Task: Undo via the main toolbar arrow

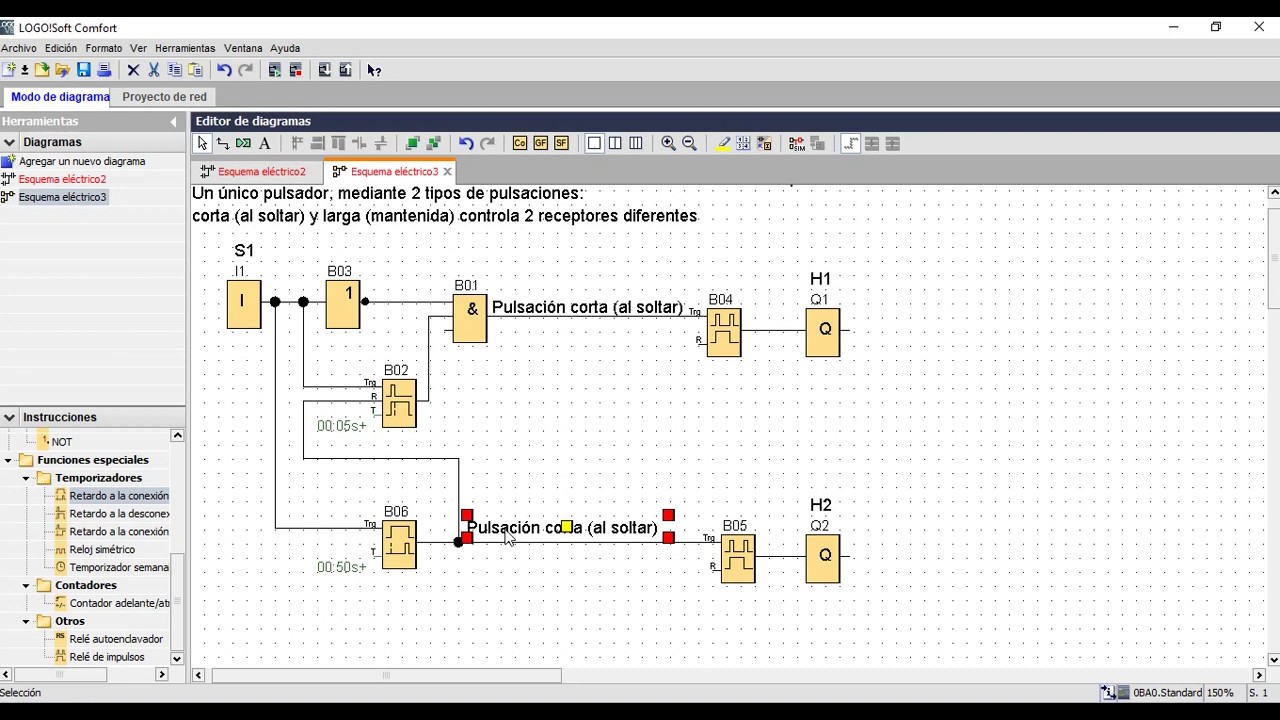Action: click(224, 70)
